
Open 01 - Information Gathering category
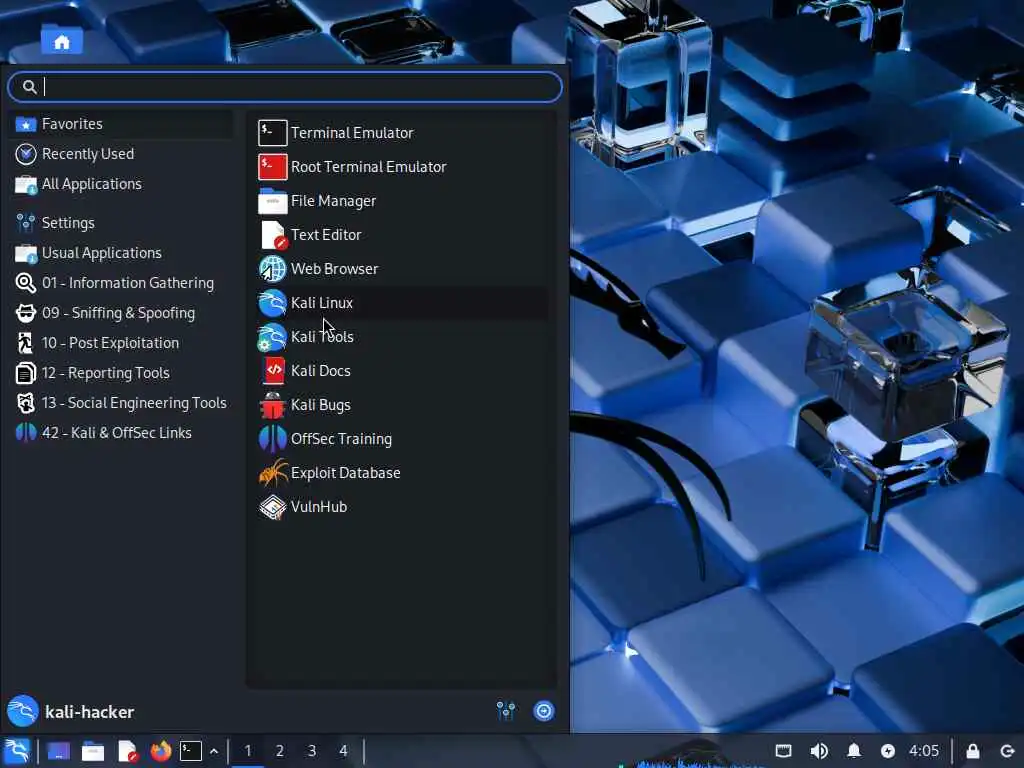pyautogui.click(x=122, y=283)
